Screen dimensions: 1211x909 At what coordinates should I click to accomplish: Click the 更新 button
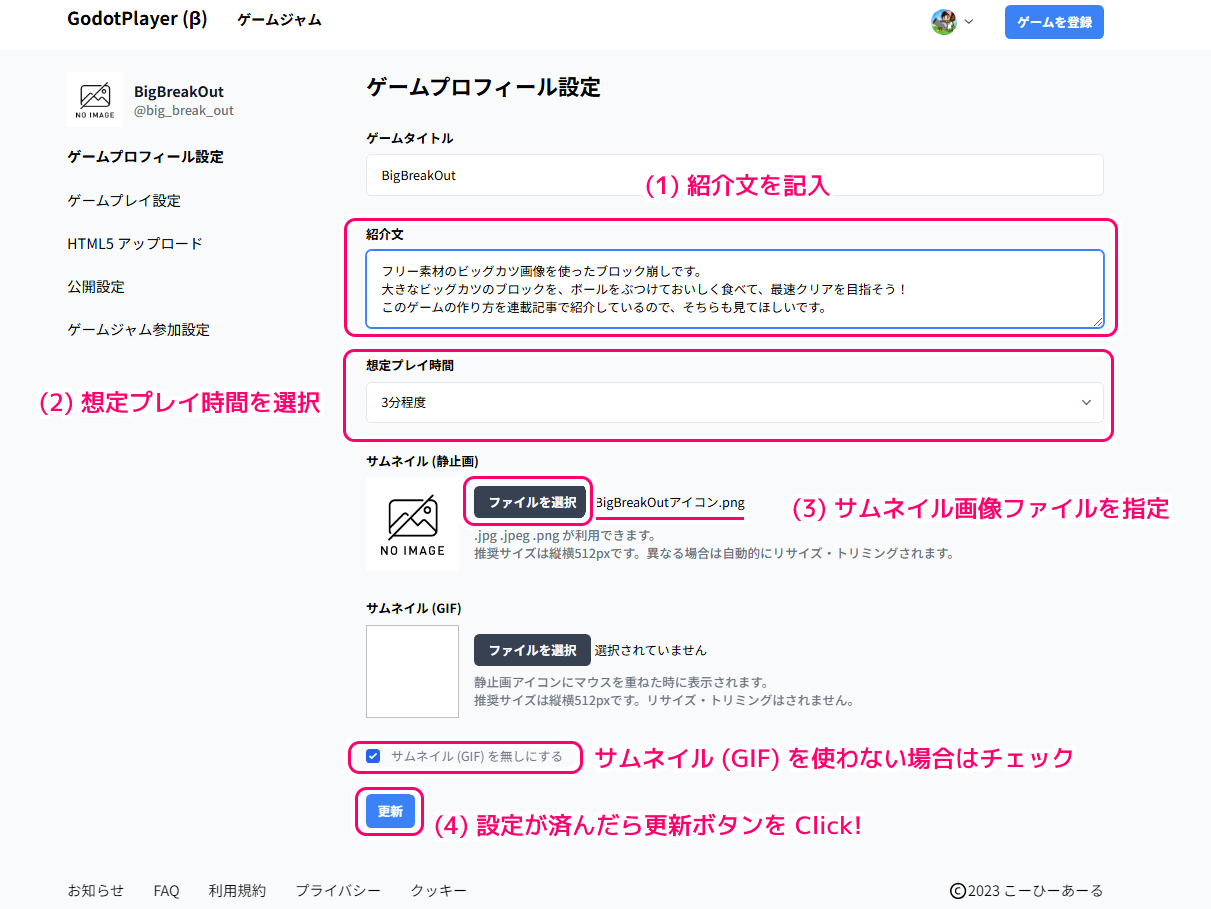point(390,811)
